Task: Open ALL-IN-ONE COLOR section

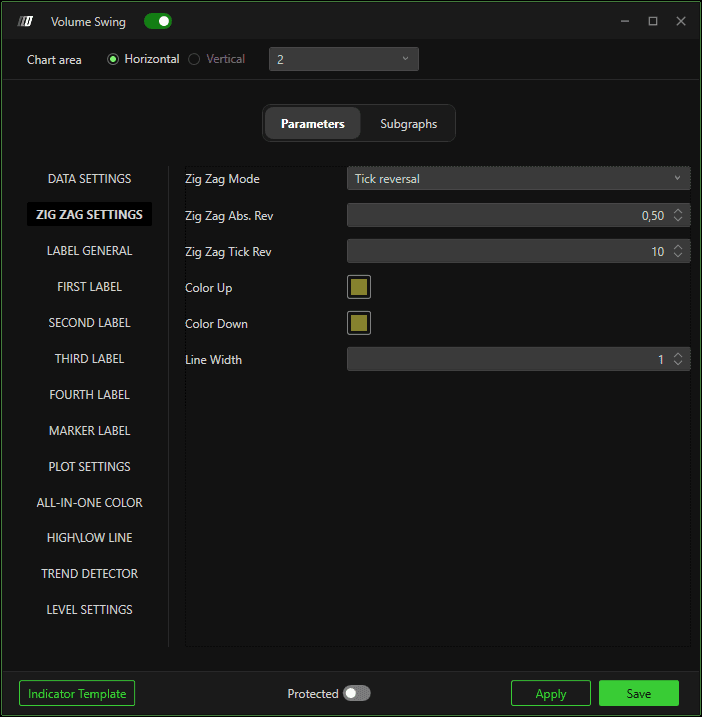Action: pyautogui.click(x=90, y=503)
